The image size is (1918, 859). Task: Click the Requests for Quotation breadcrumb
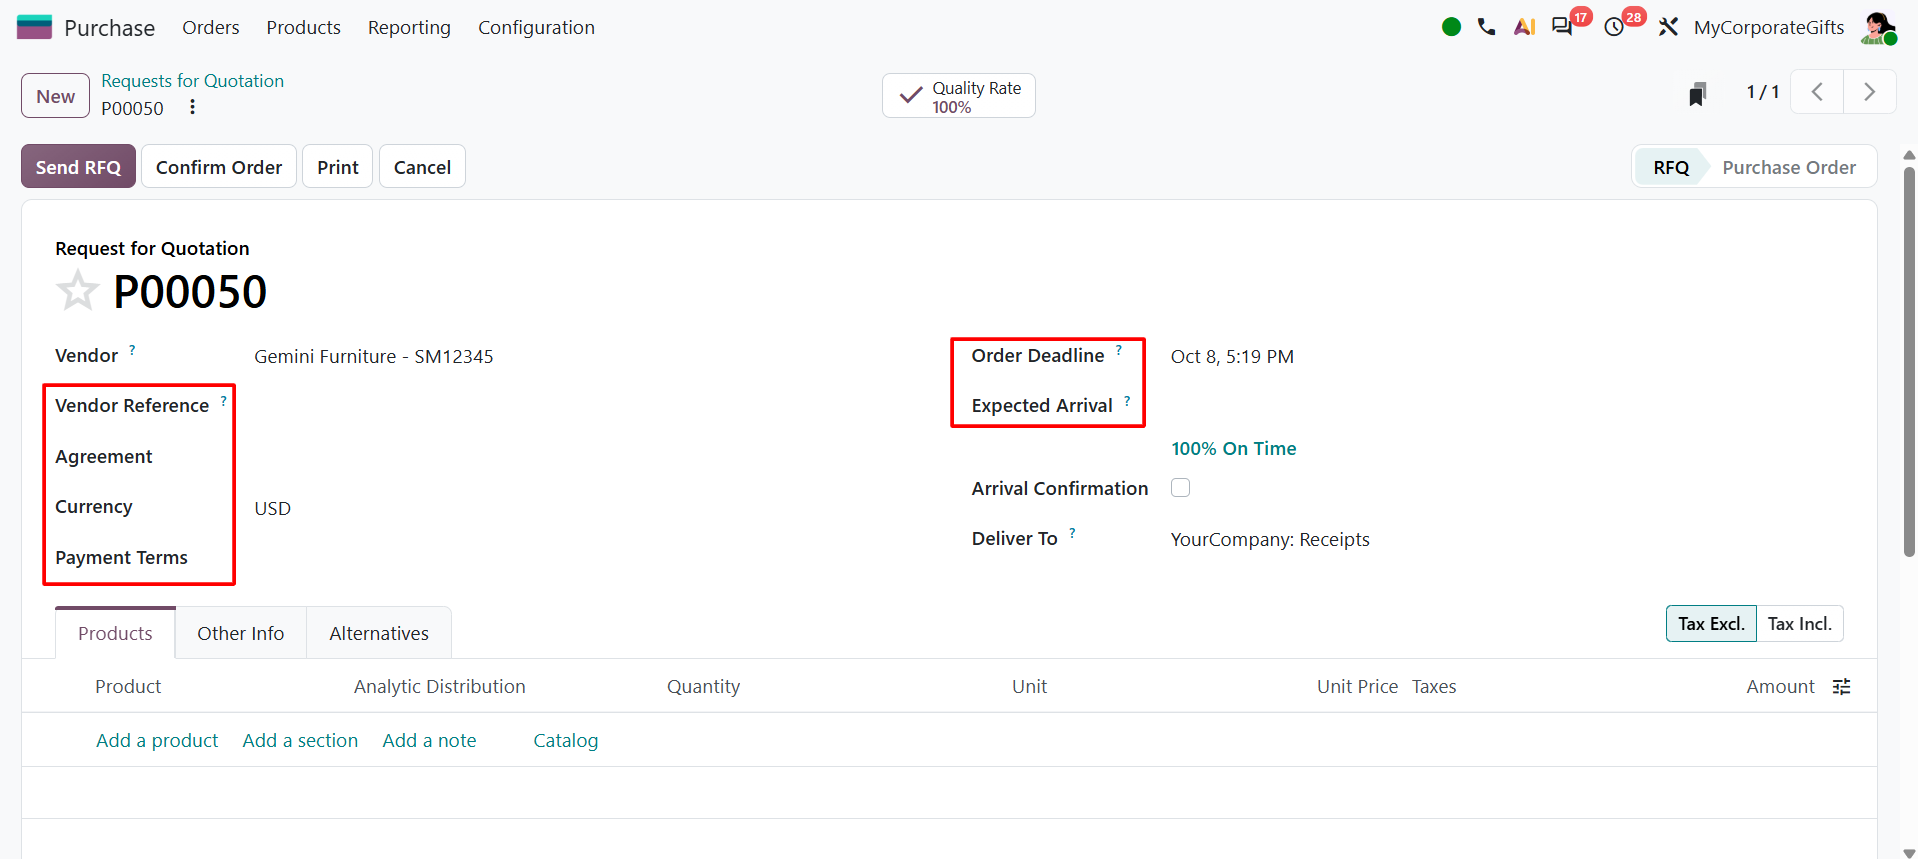point(192,81)
